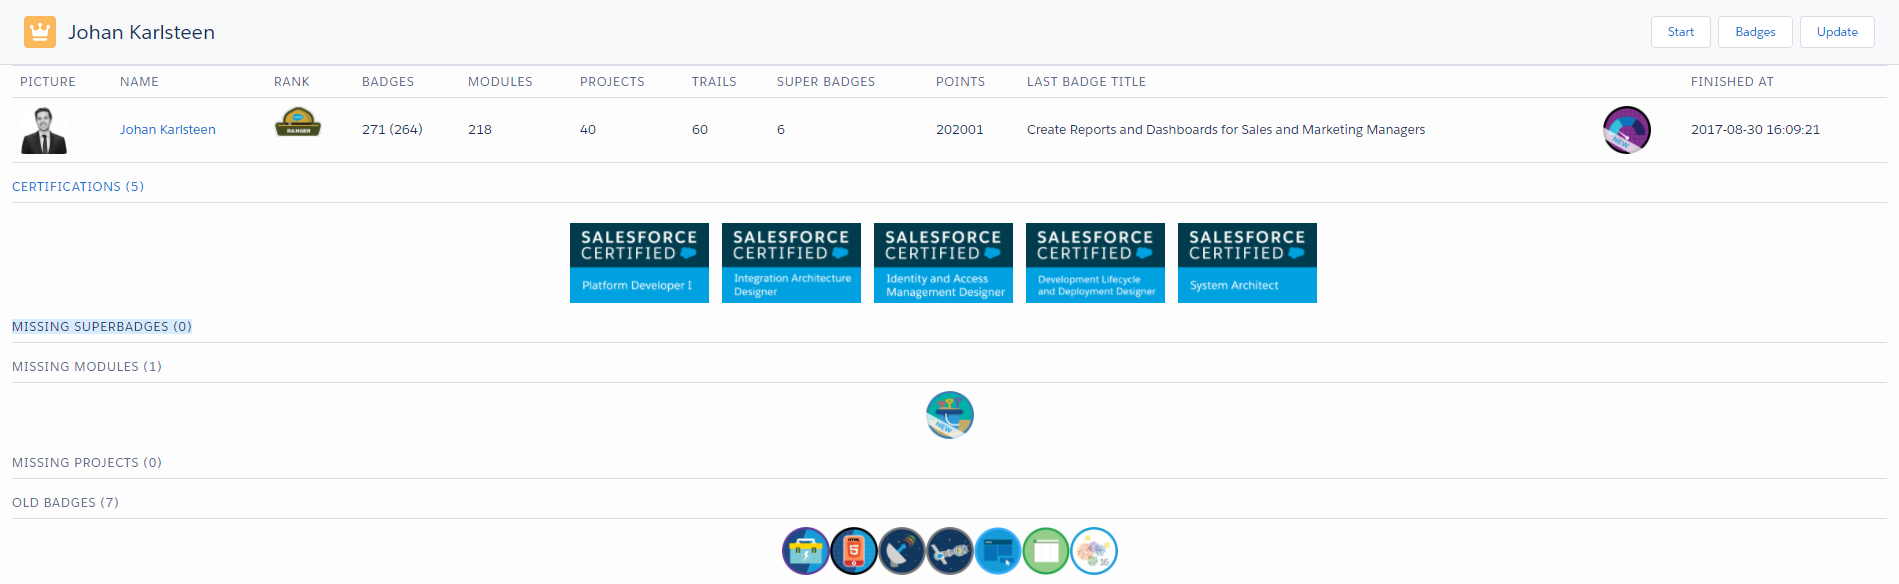The width and height of the screenshot is (1899, 584).
Task: Click the BADGES column header
Action: (x=388, y=82)
